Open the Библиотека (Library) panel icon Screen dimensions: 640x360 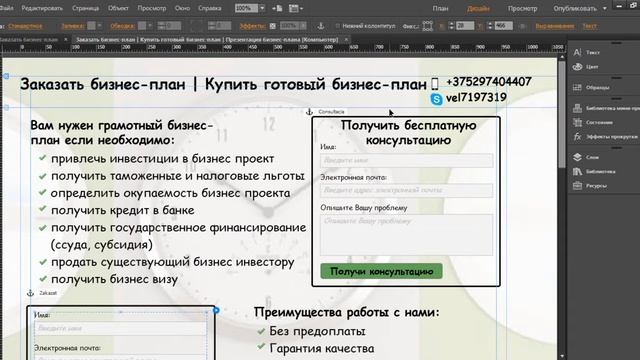[577, 171]
